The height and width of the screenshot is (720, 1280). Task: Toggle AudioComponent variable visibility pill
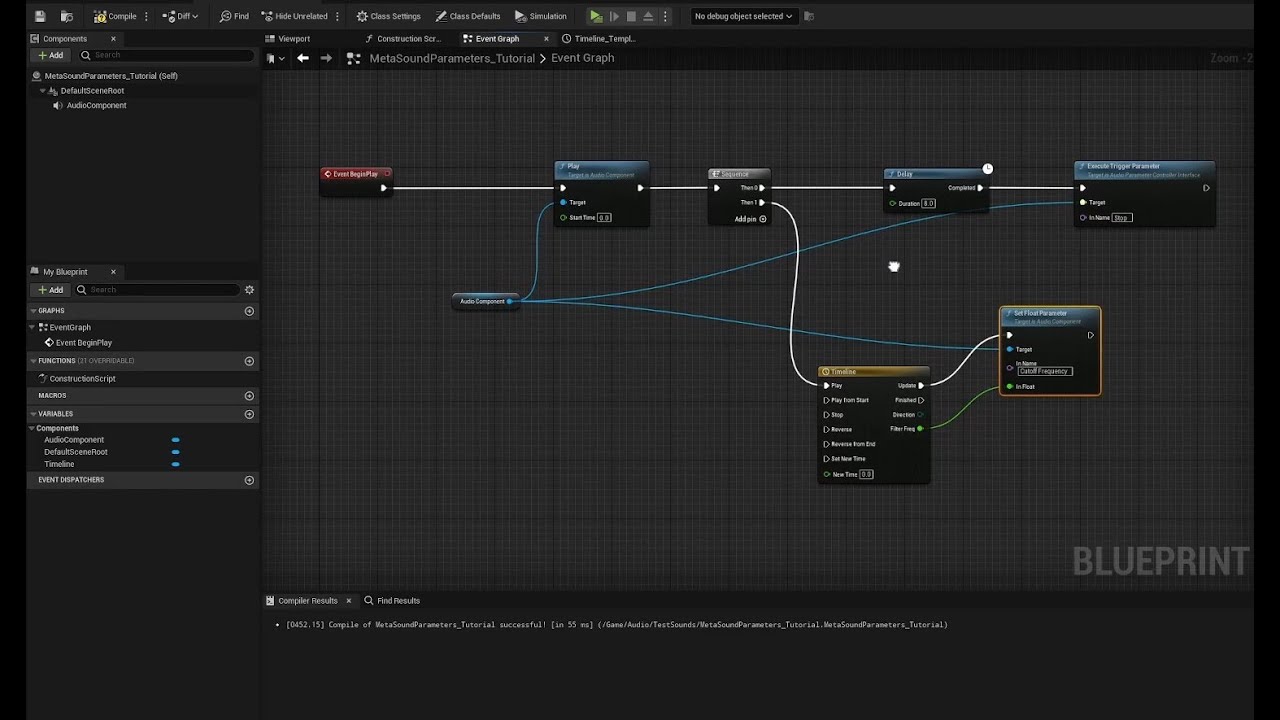pyautogui.click(x=176, y=440)
